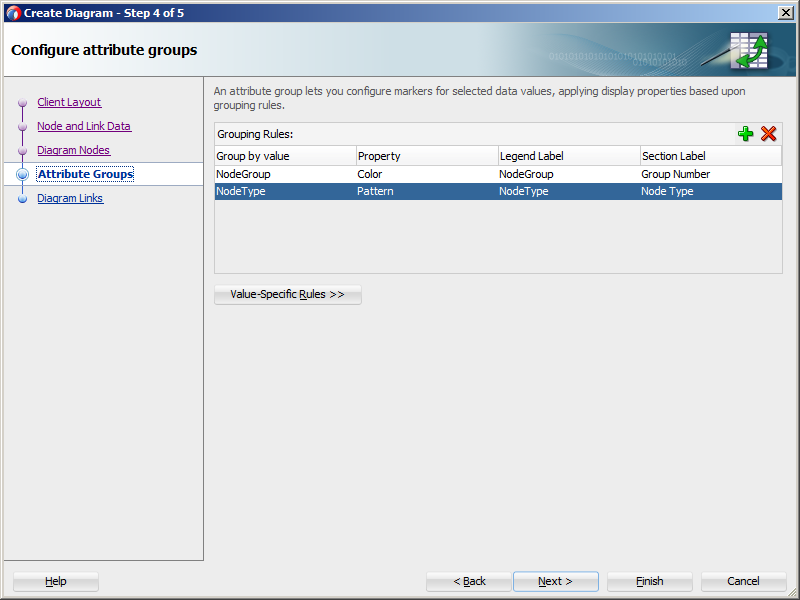Cancel the Create Diagram wizard

coord(743,581)
